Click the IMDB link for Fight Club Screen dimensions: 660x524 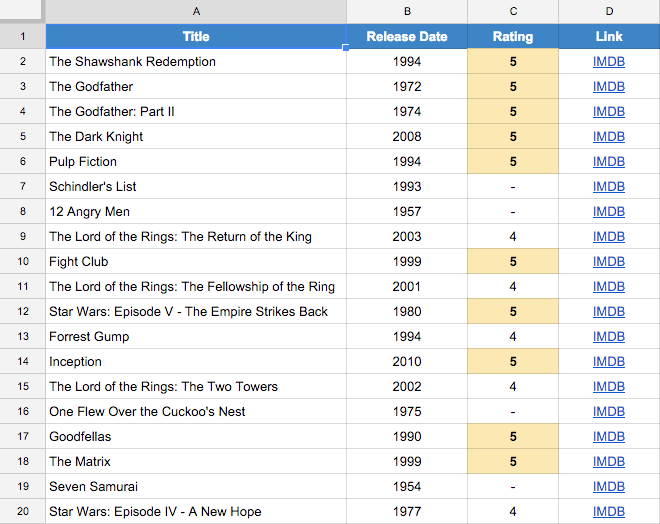[x=608, y=262]
